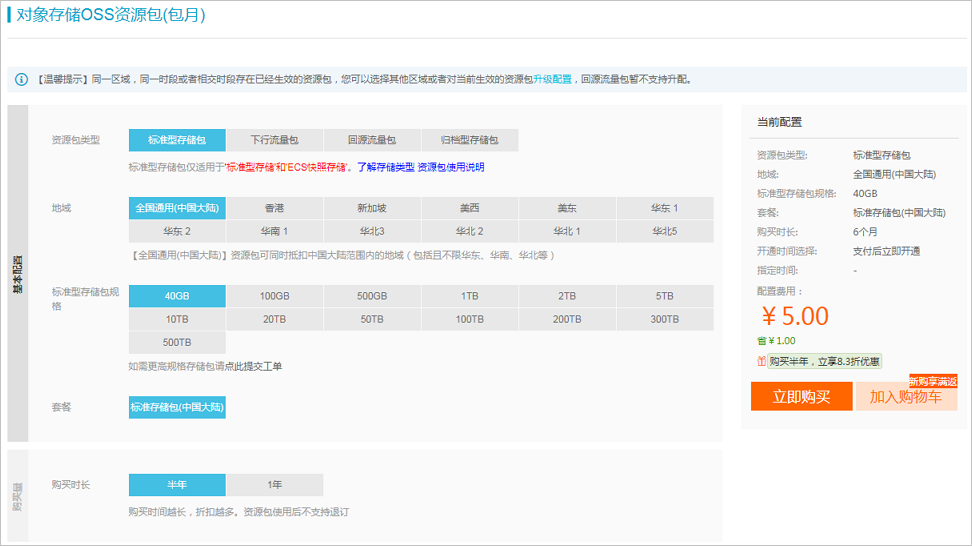Screen dimensions: 972x546
Task: Open the 了解存储类型 link
Action: click(386, 167)
